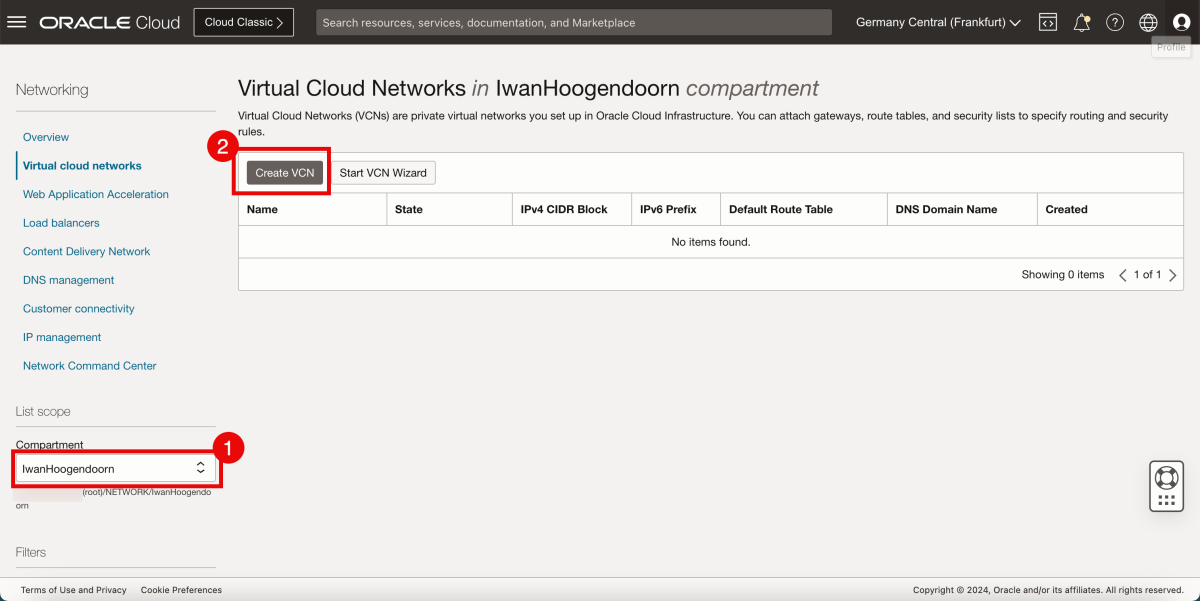Open the user Profile avatar menu

pyautogui.click(x=1180, y=21)
